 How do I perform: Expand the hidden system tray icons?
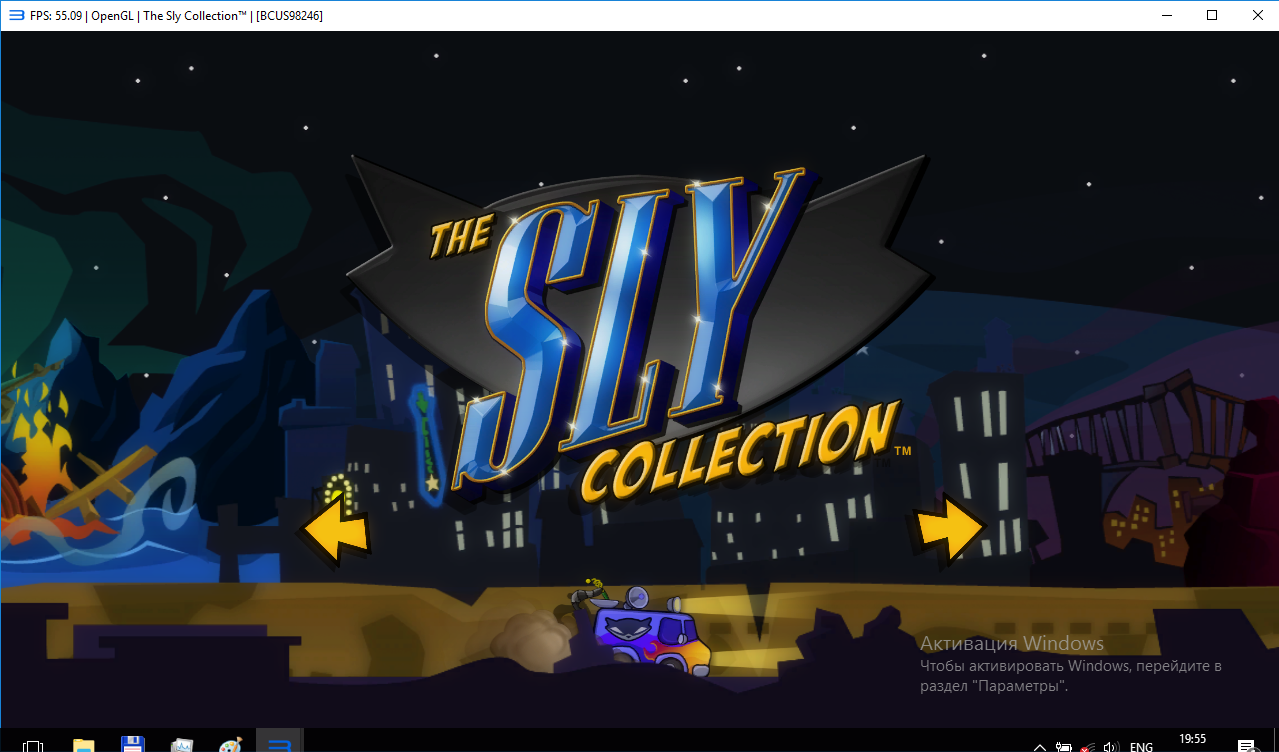(1039, 746)
